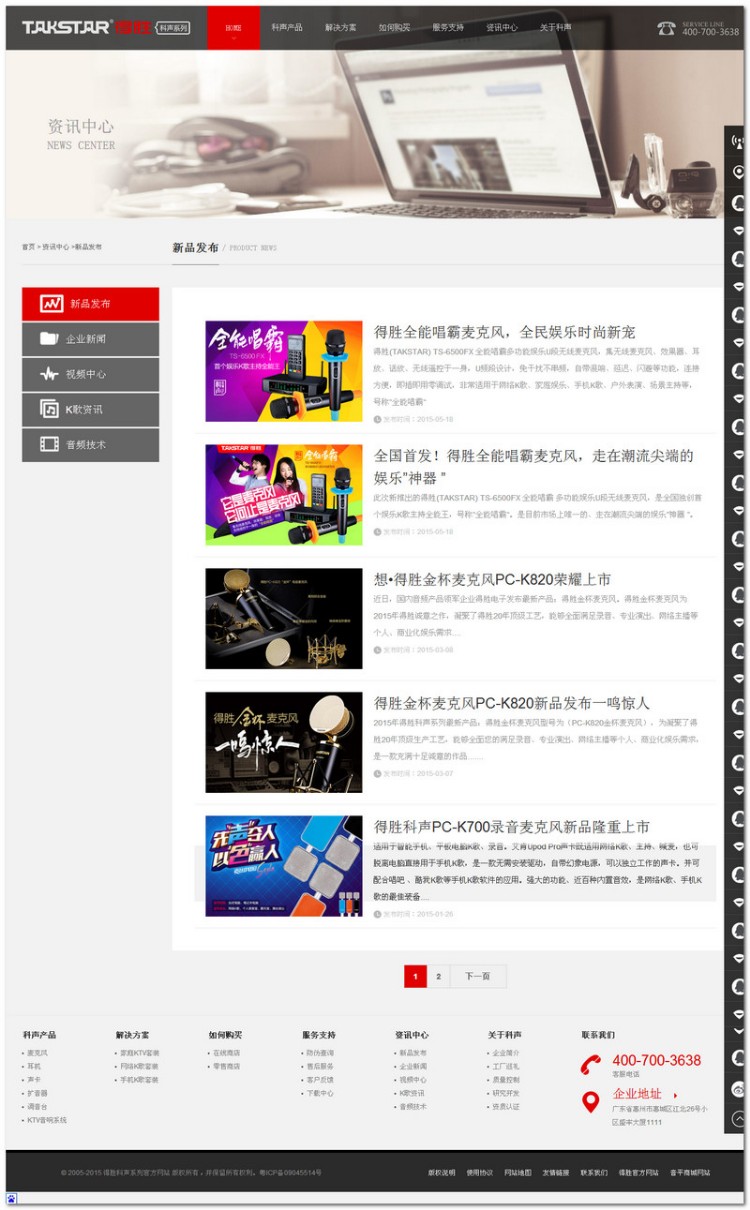Open footer link 声卡

click(34, 1080)
